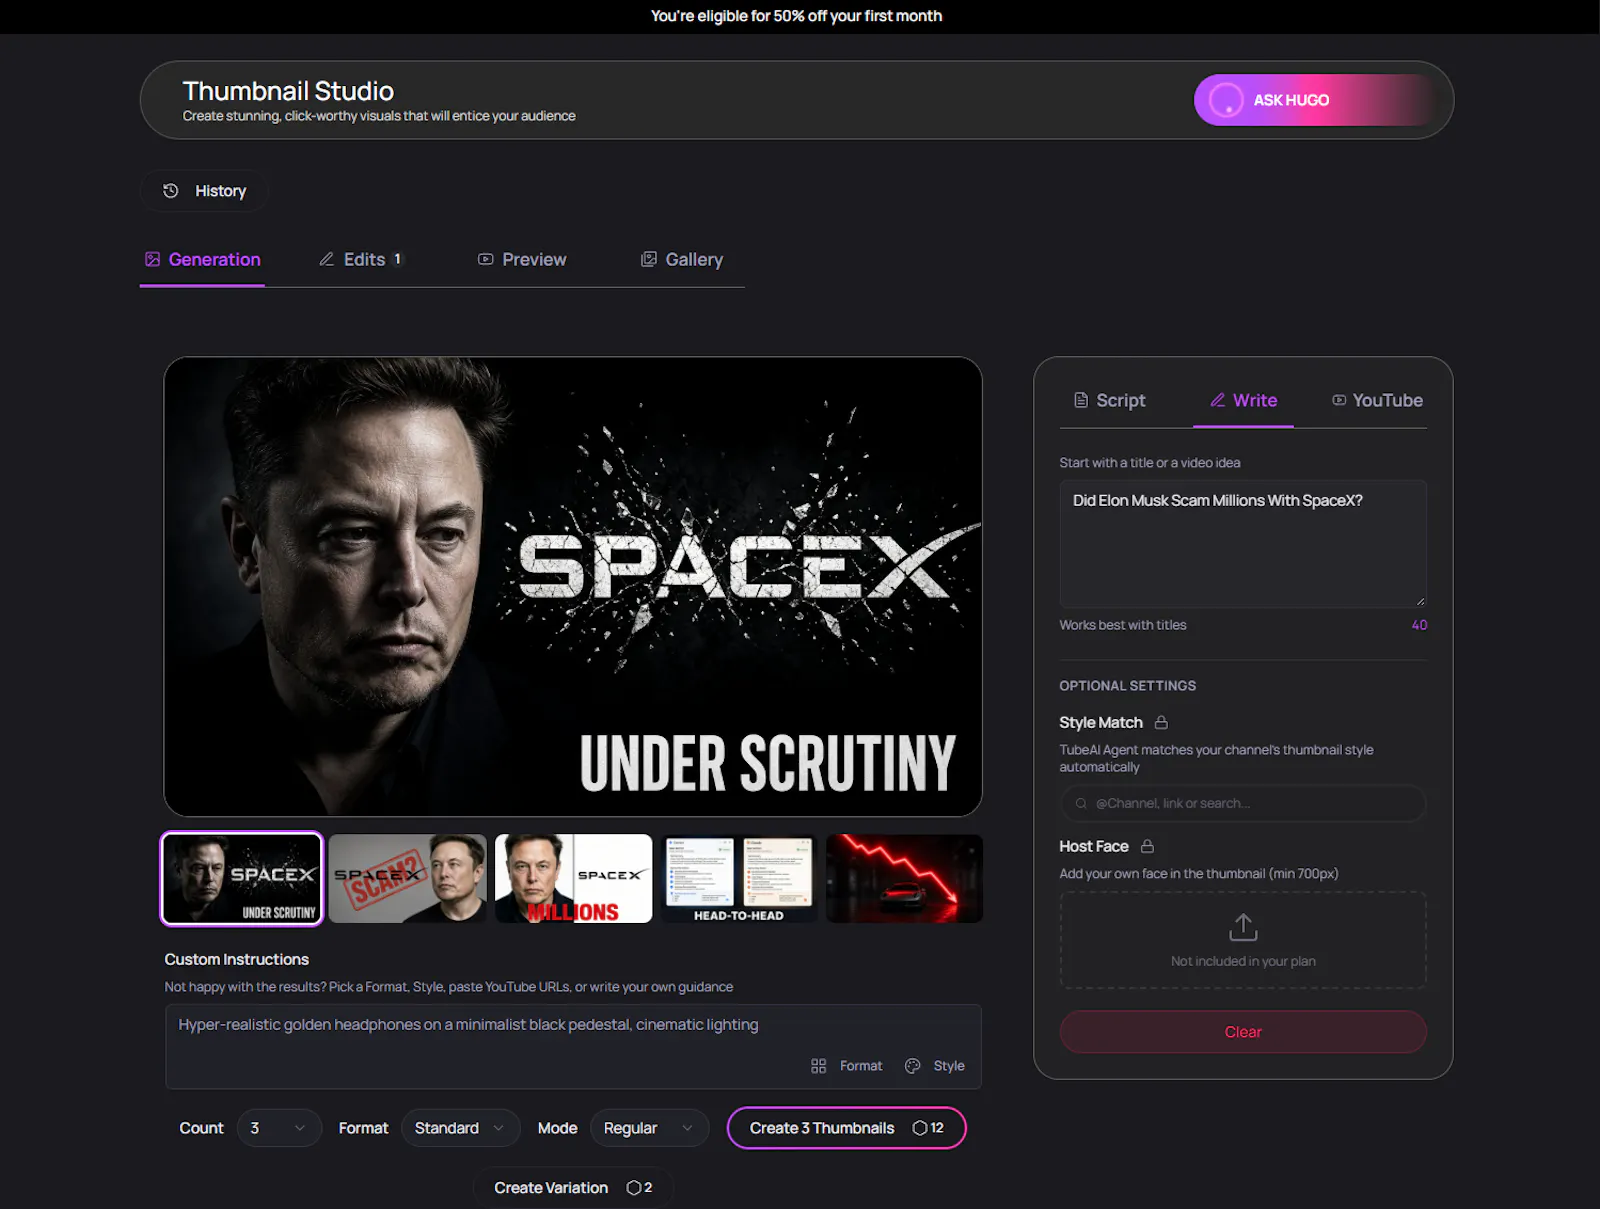Screen dimensions: 1600x1209
Task: Click the title resize handle corner
Action: click(x=1420, y=601)
